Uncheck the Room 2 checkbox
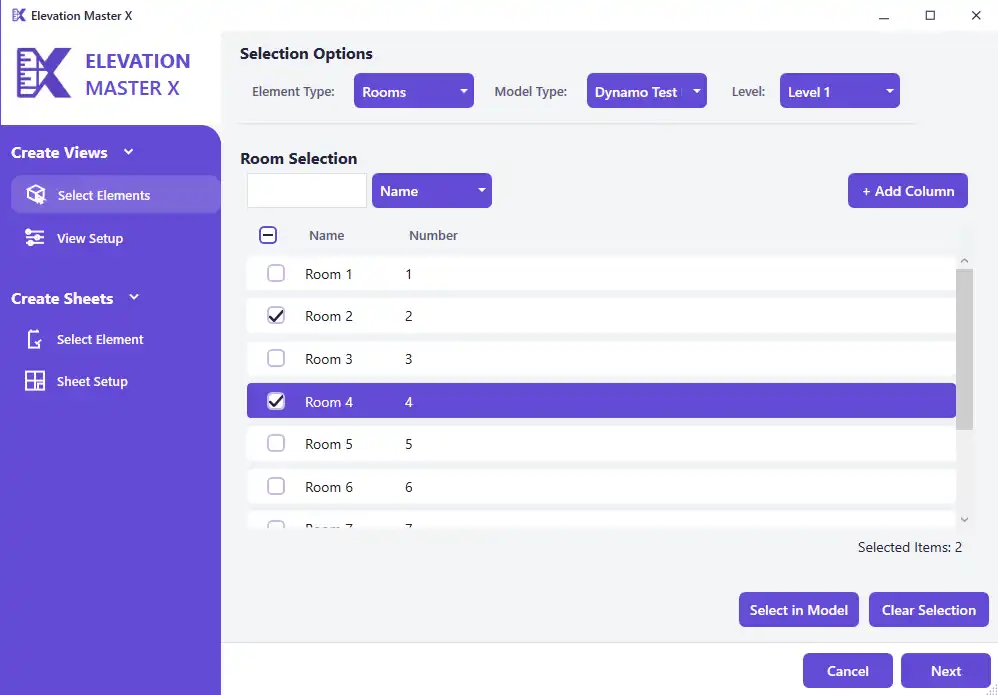998x695 pixels. [276, 316]
